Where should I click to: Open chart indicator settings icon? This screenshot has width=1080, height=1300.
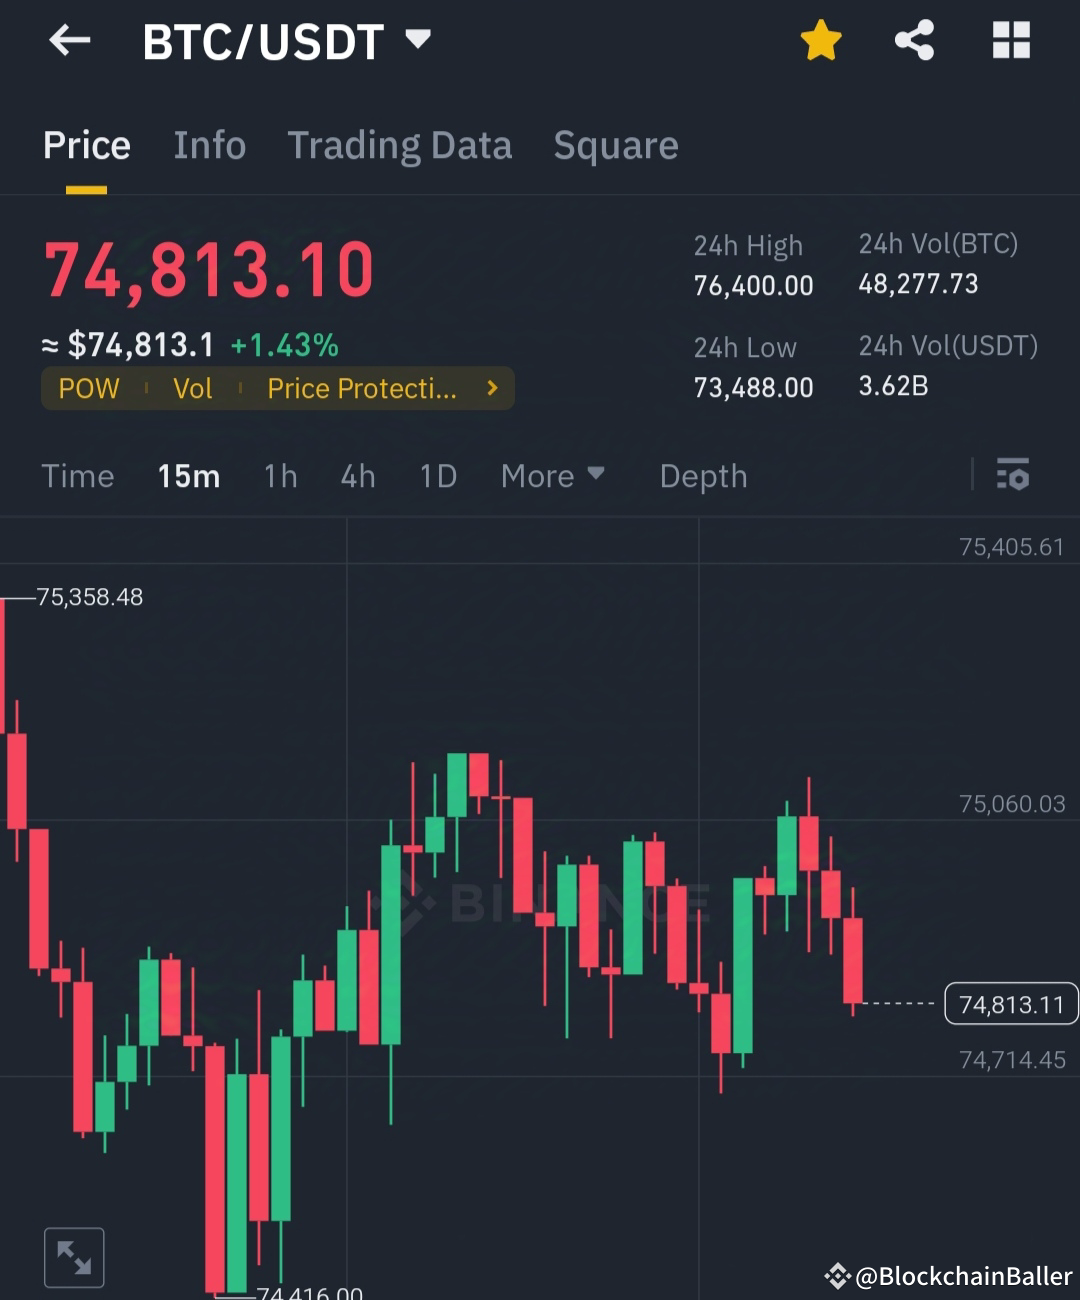pos(1013,476)
